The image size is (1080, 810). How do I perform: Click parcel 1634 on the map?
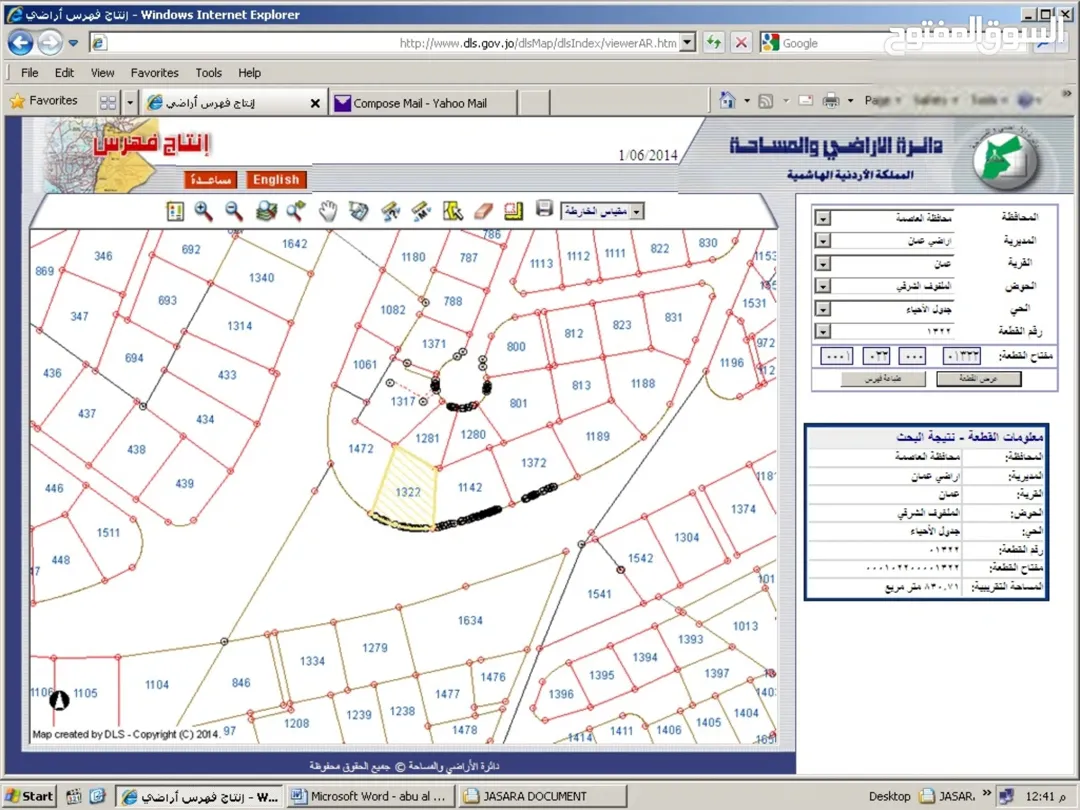click(x=470, y=621)
